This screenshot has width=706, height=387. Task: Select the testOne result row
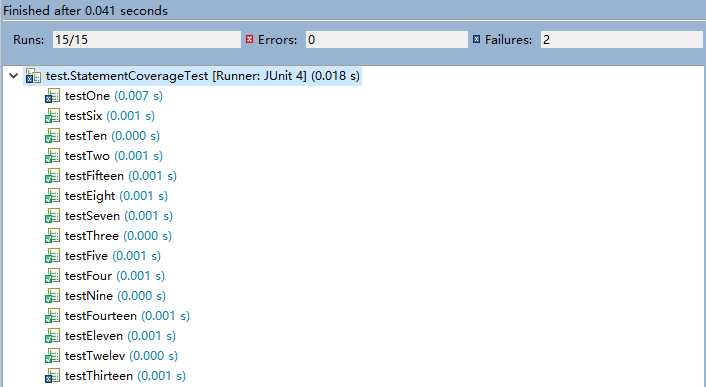tap(104, 96)
